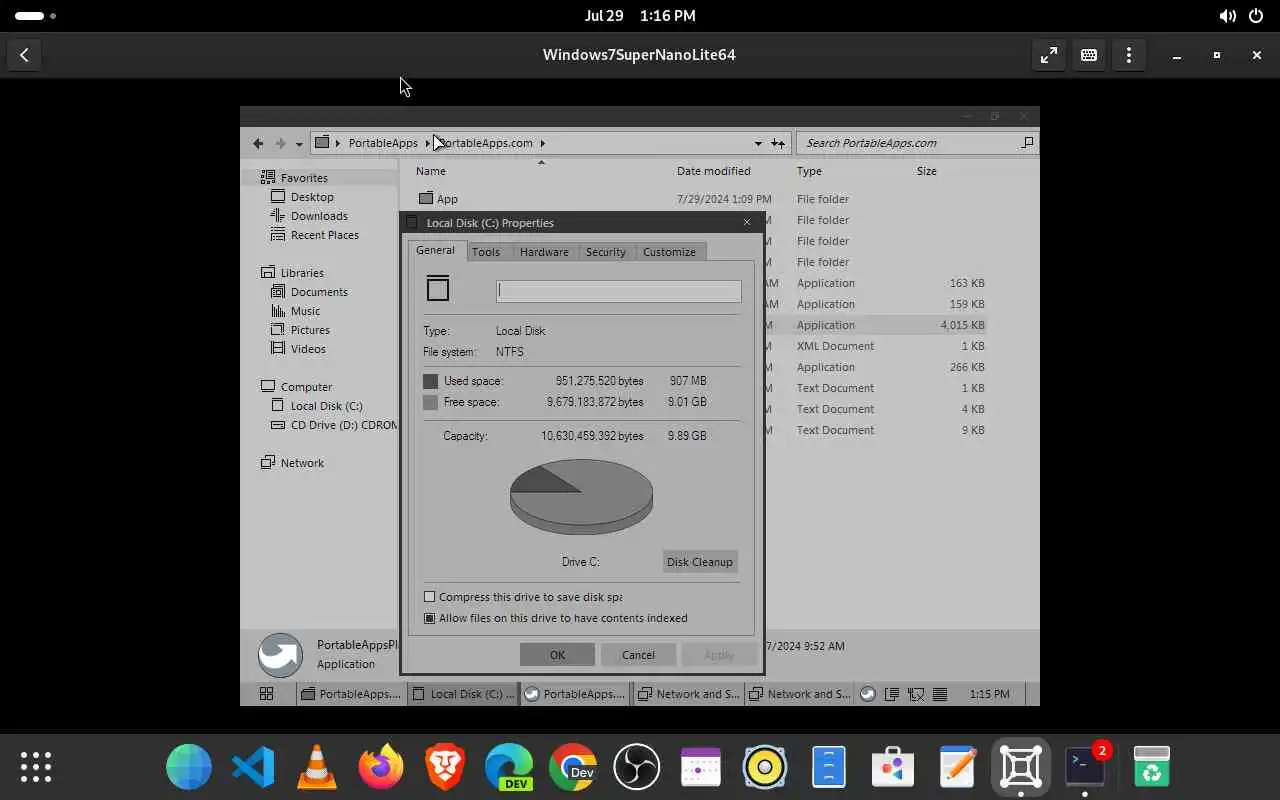This screenshot has width=1280, height=800.
Task: Click the Explorer back arrow
Action: (x=258, y=143)
